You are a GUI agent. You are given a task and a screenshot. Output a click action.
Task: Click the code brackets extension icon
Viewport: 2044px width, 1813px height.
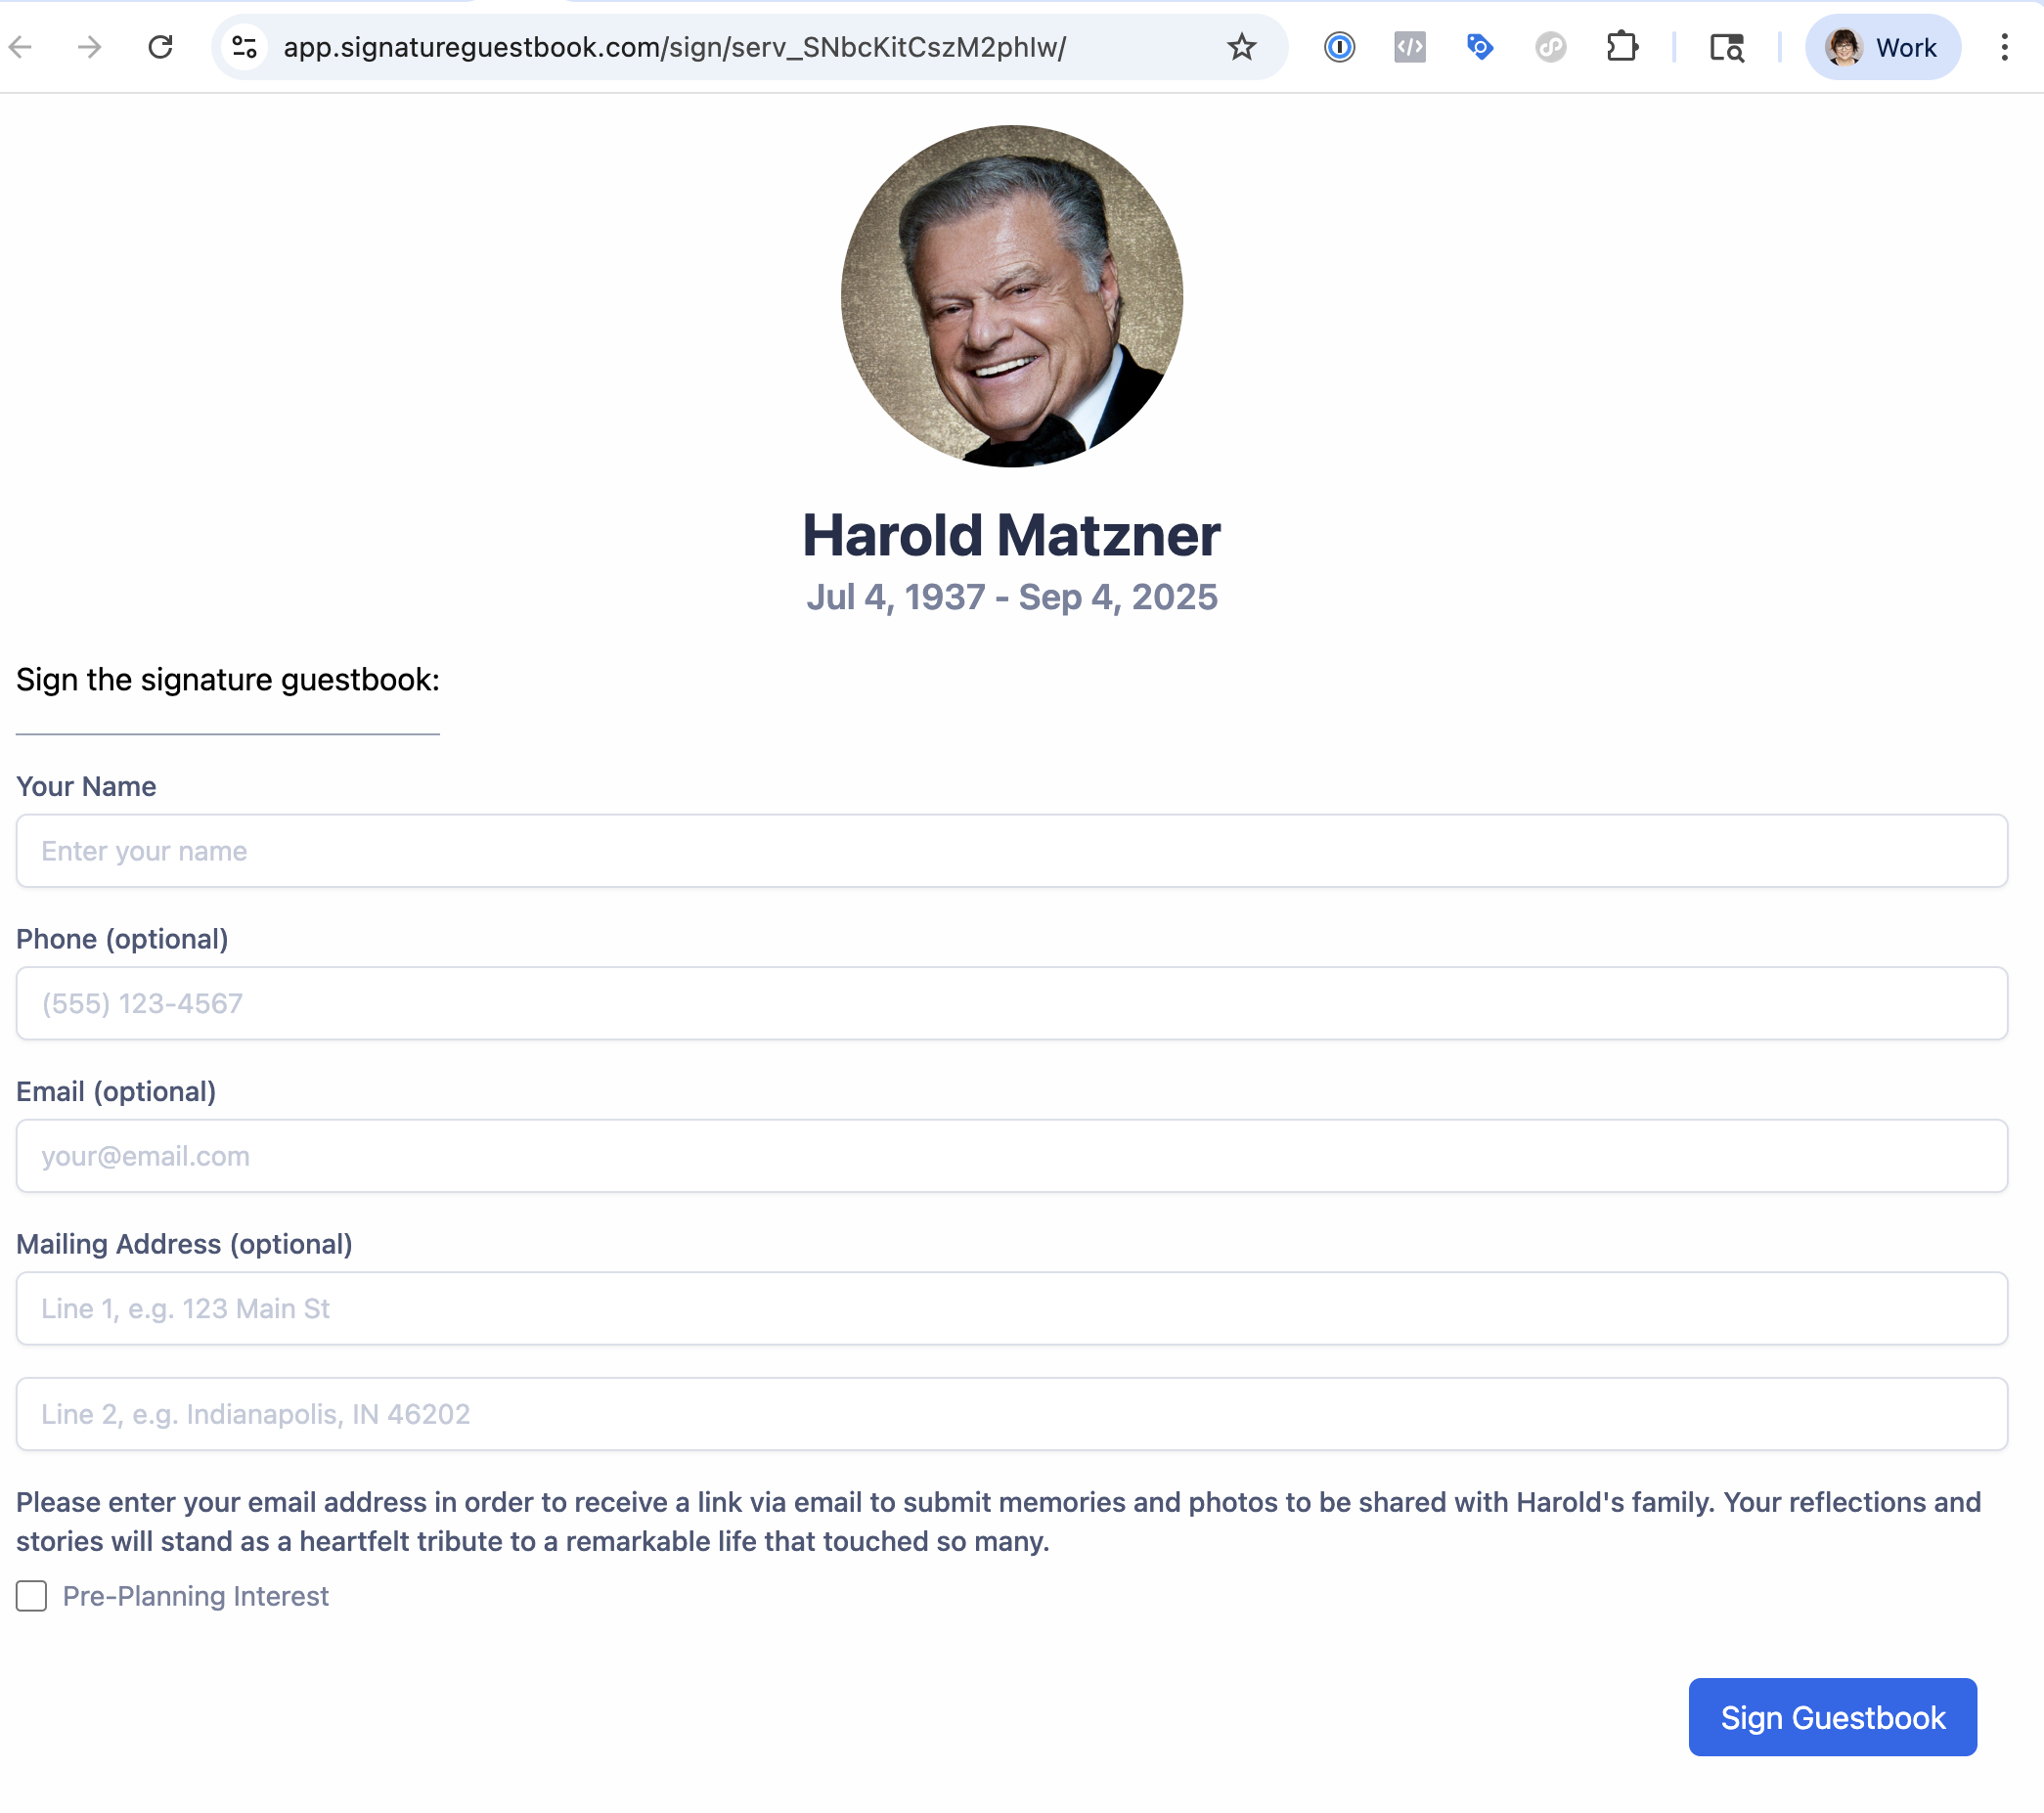1409,47
